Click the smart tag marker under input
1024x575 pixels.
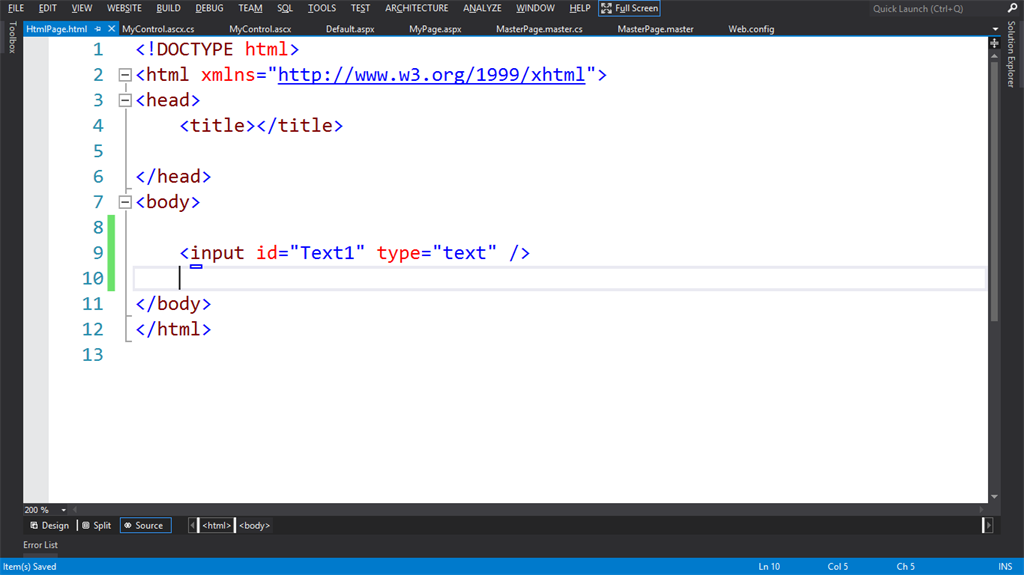pyautogui.click(x=196, y=267)
